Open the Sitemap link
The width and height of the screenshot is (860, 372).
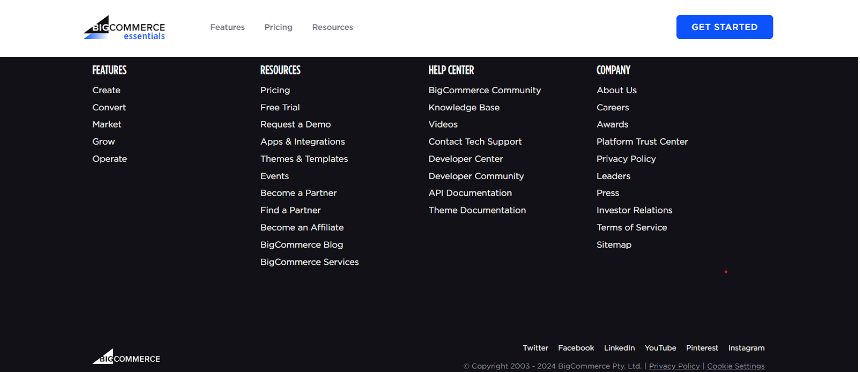[614, 245]
